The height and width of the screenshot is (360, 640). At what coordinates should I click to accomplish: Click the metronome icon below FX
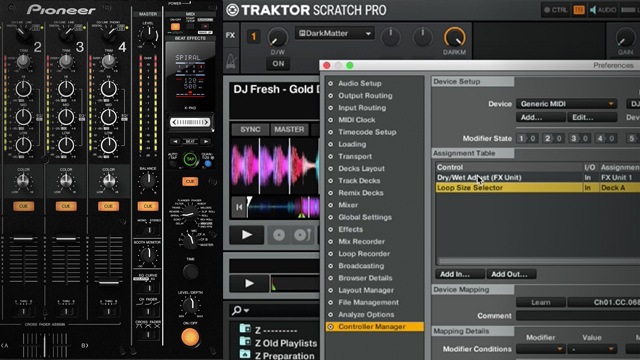tap(231, 61)
